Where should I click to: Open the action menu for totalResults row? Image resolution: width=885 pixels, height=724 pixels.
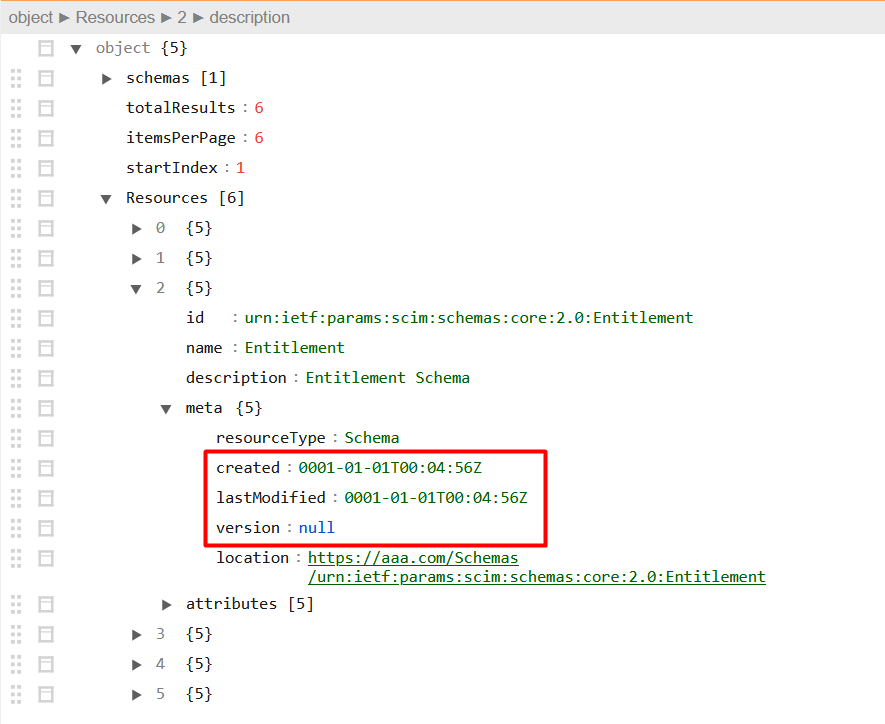46,108
